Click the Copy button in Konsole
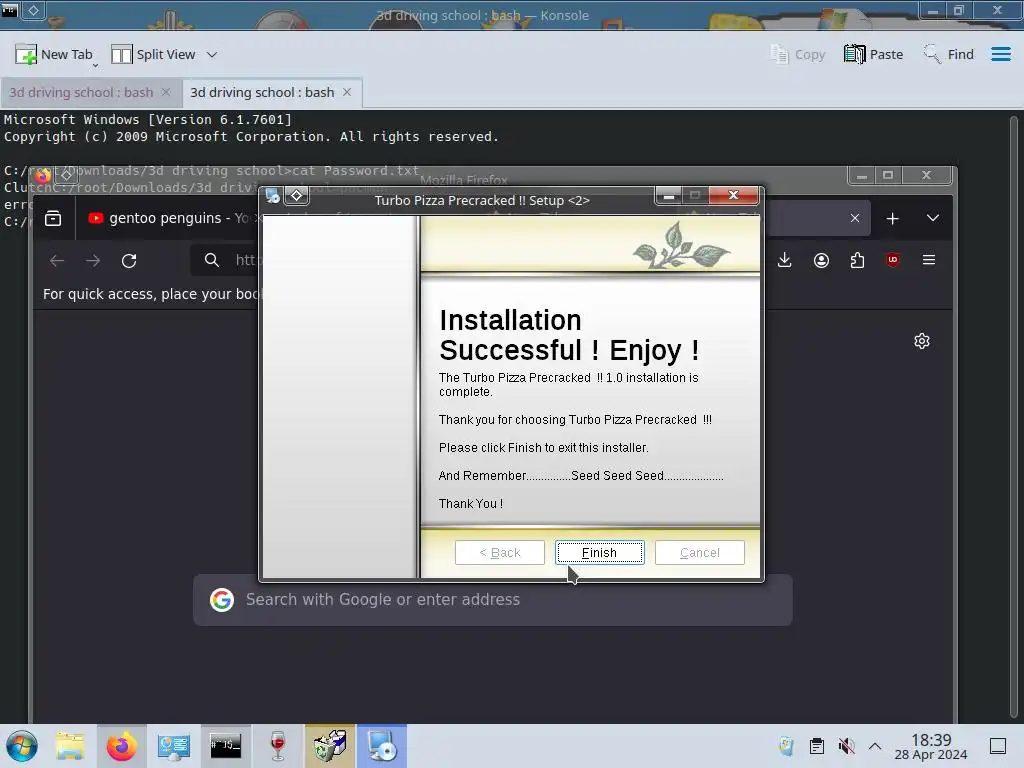This screenshot has height=768, width=1024. point(798,55)
